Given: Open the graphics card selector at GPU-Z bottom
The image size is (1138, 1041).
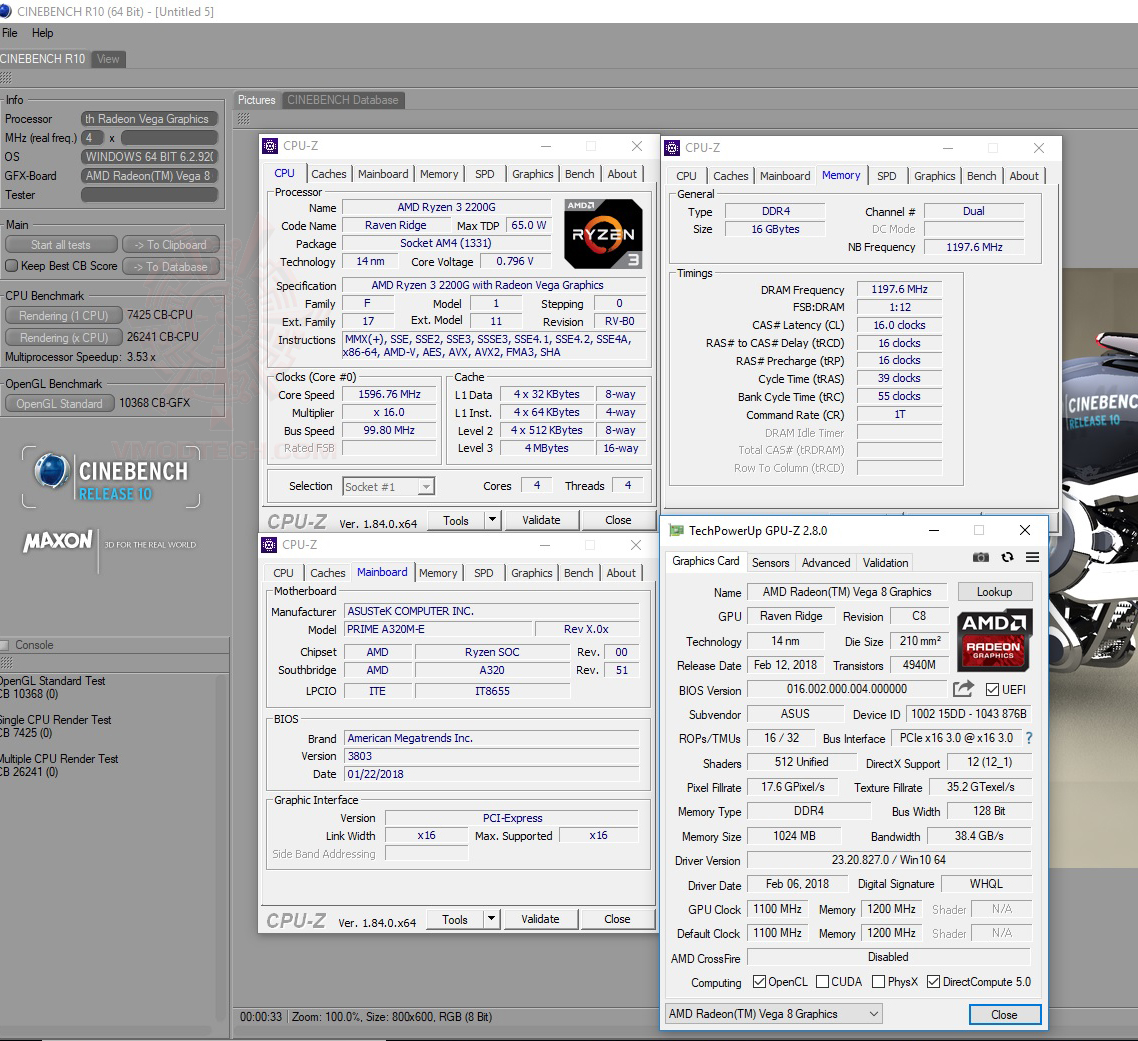Looking at the screenshot, I should (773, 1014).
